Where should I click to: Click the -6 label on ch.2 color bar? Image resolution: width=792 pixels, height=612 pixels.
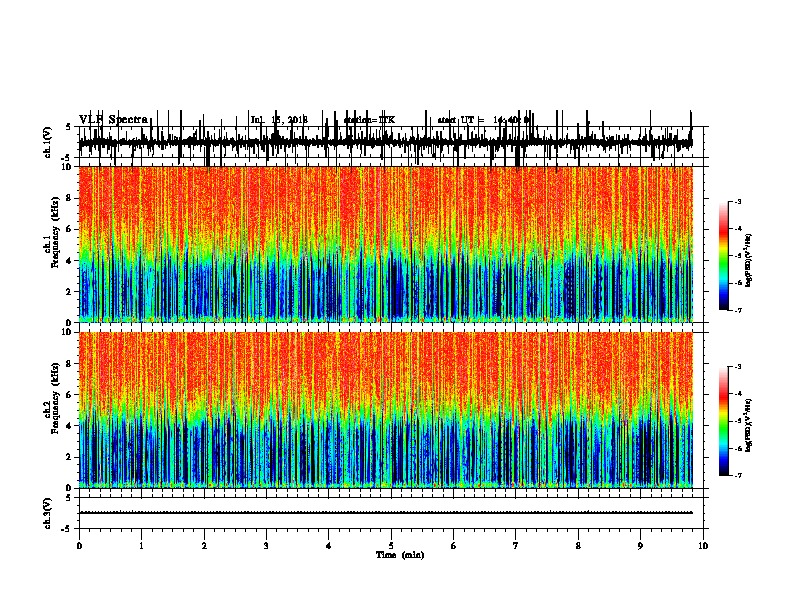click(x=738, y=448)
